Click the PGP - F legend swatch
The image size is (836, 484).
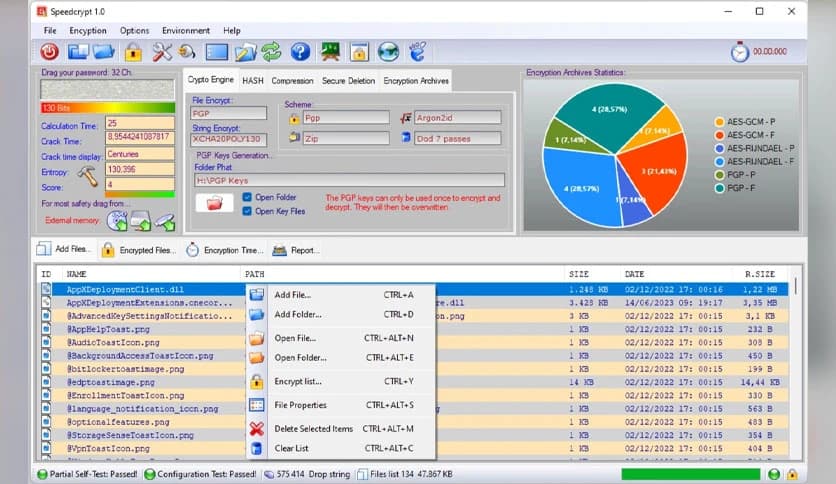(719, 188)
